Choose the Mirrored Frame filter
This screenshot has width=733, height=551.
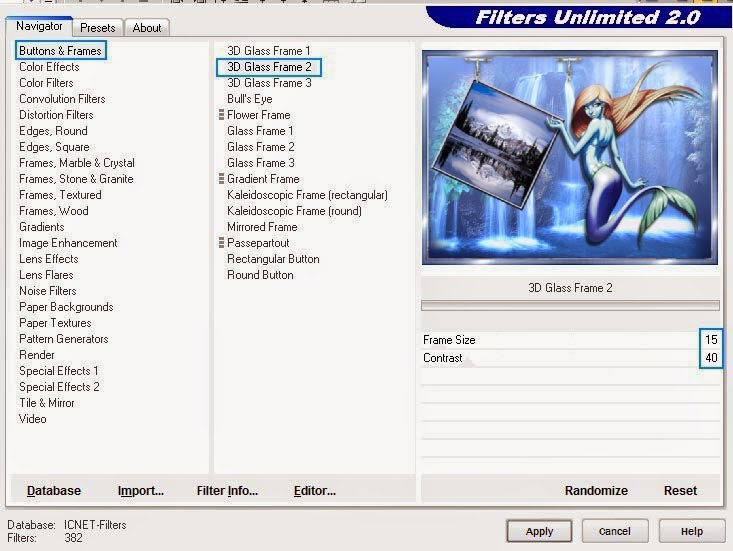pos(262,227)
